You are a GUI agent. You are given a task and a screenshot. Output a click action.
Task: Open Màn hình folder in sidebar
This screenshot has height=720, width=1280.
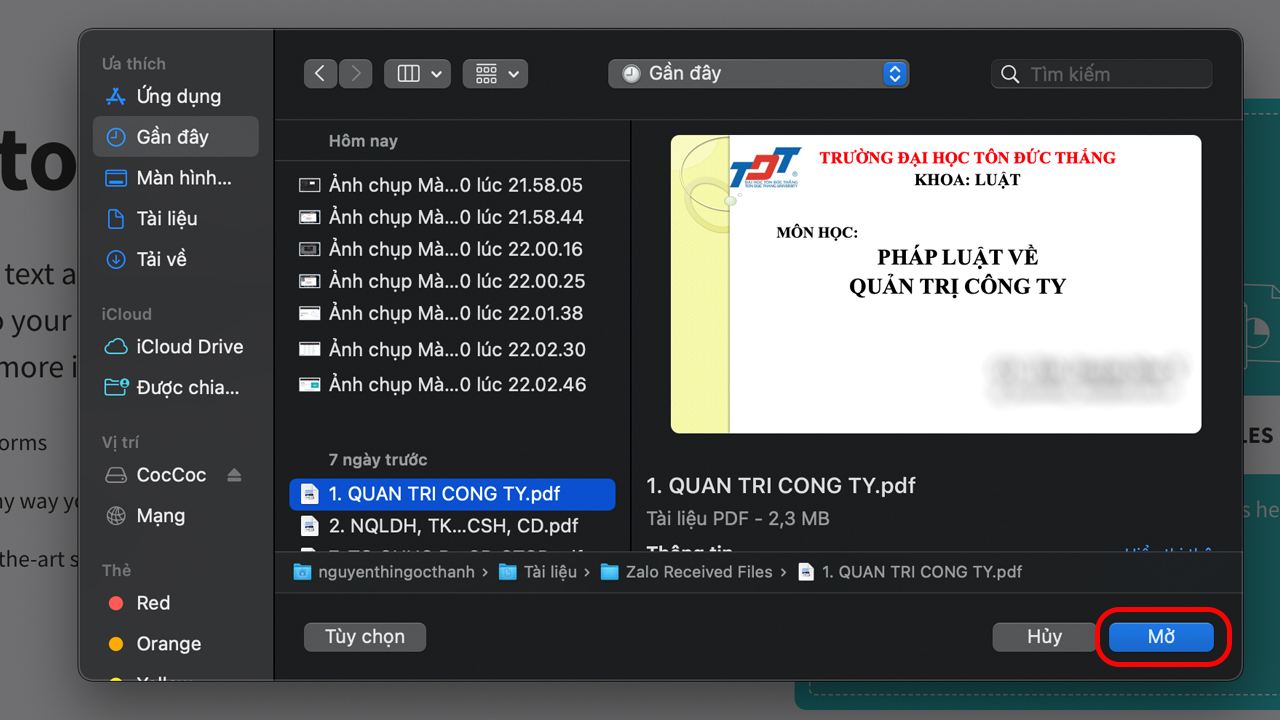pos(175,178)
